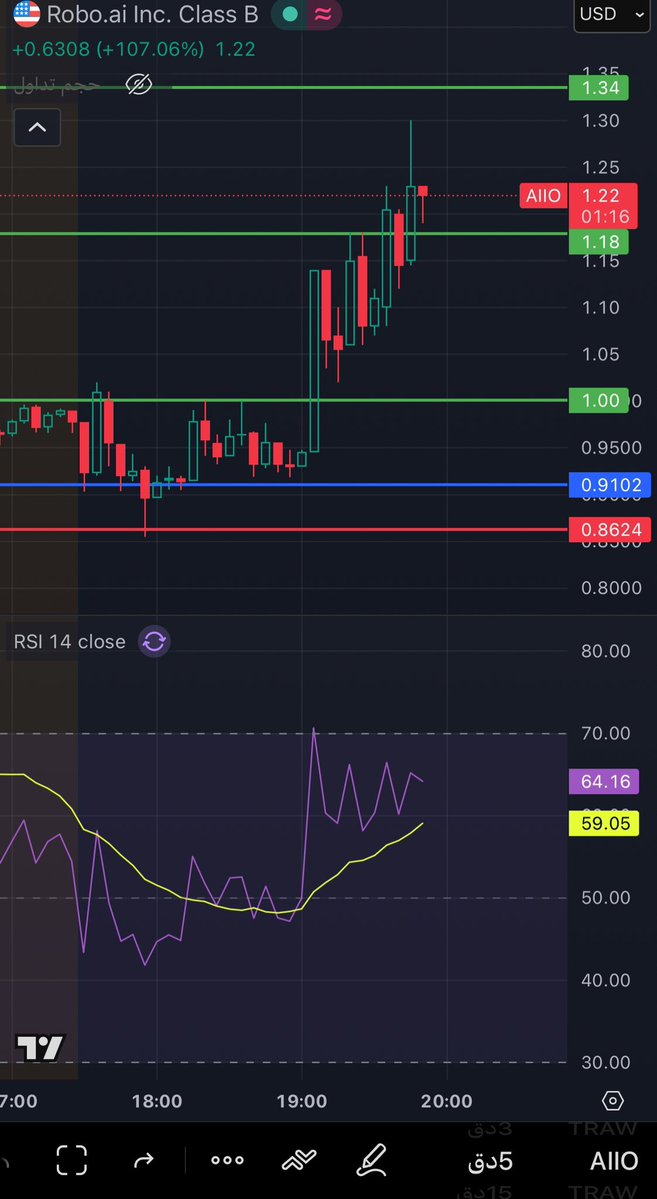Tap the 70.00 RSI scale level

pos(606,733)
